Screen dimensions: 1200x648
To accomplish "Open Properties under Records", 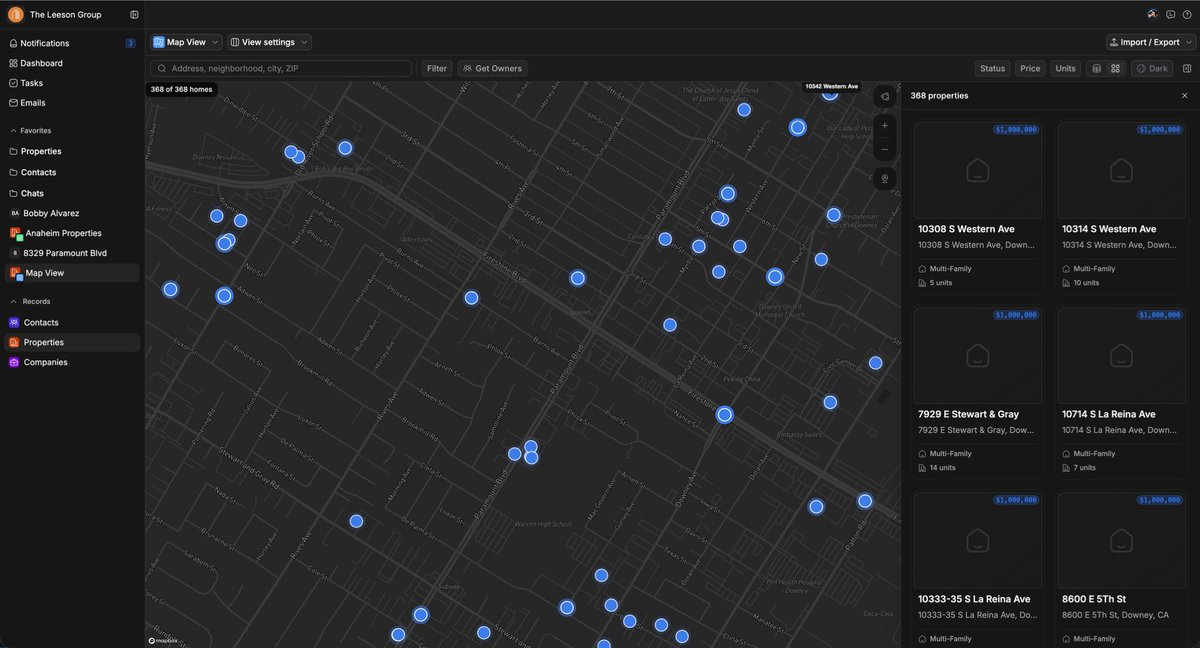I will coord(72,342).
